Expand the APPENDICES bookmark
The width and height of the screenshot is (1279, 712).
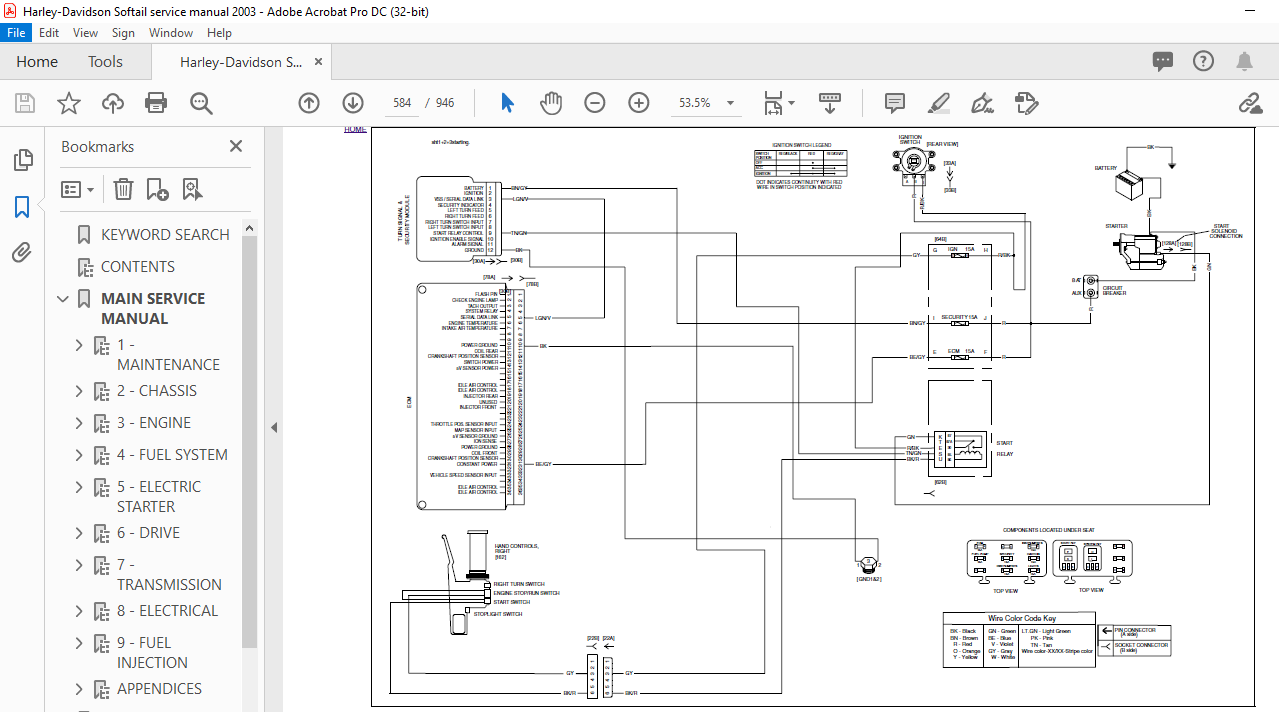[79, 689]
